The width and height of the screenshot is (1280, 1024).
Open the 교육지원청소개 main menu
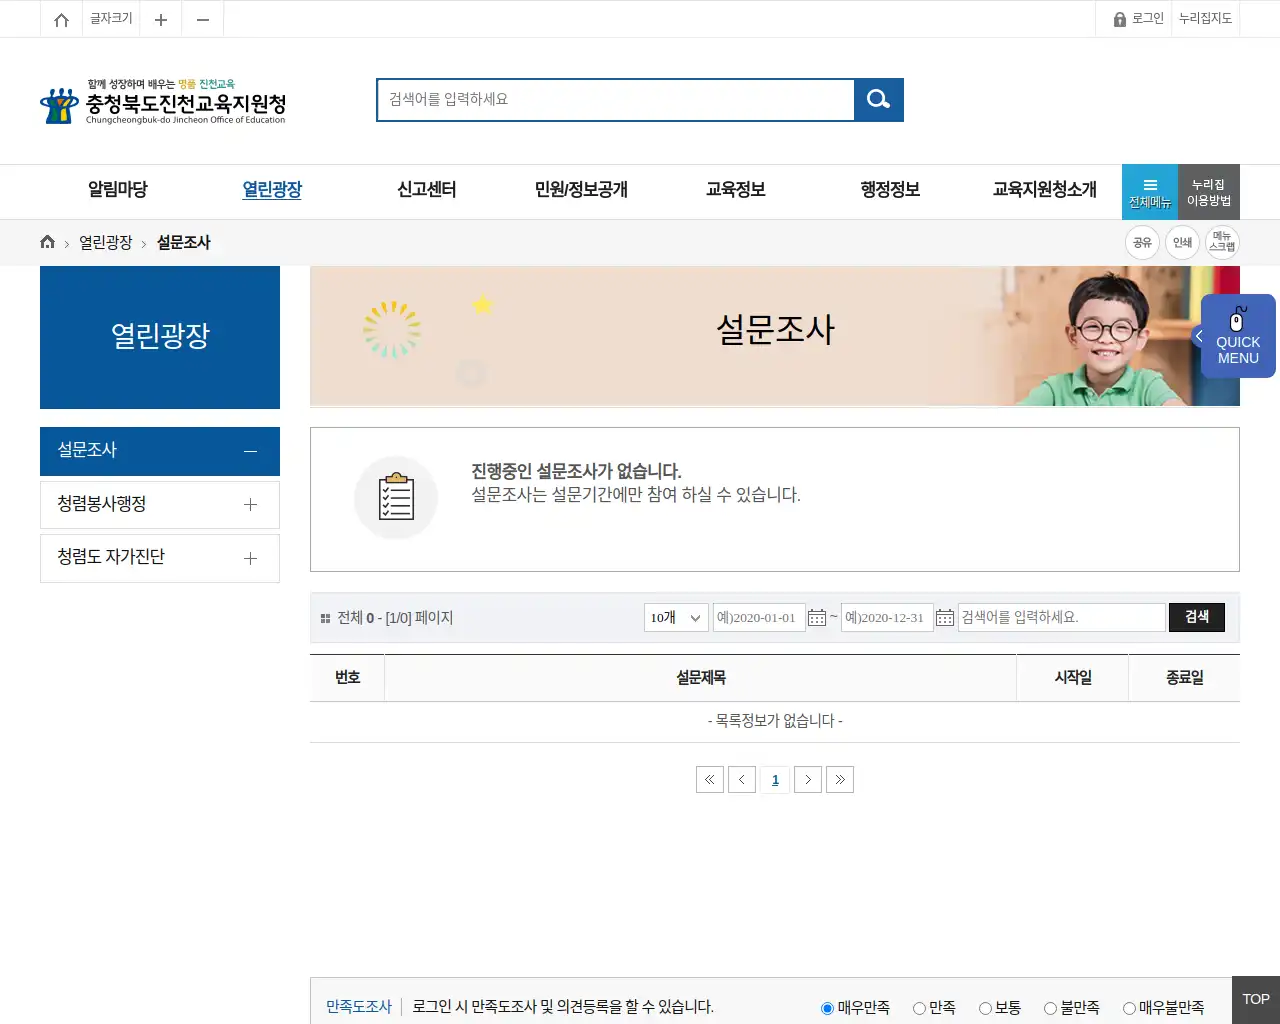point(1045,190)
